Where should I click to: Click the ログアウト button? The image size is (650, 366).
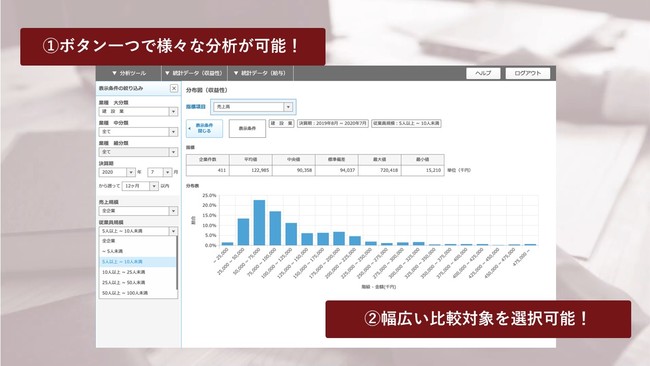pyautogui.click(x=528, y=73)
